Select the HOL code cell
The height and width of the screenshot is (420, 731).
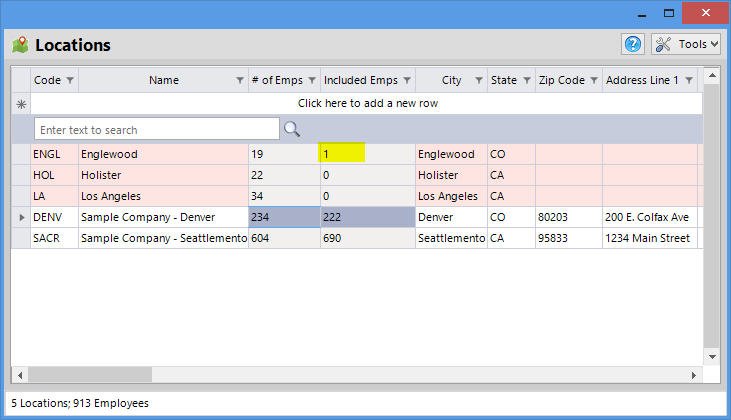55,175
